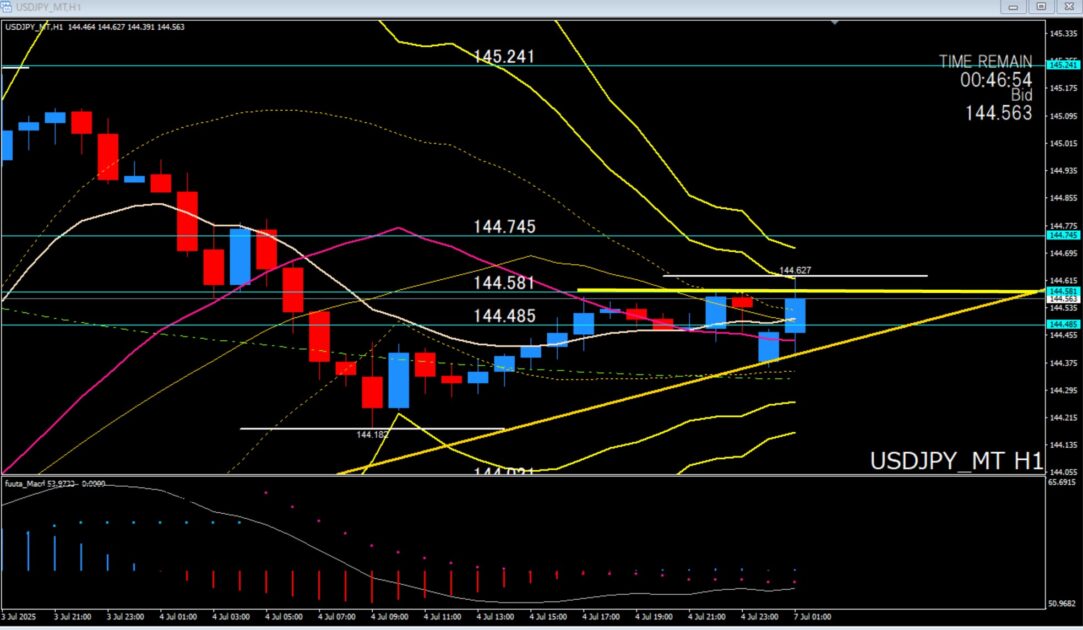Select the 144.745 level text on chart
The width and height of the screenshot is (1083, 630).
[504, 227]
